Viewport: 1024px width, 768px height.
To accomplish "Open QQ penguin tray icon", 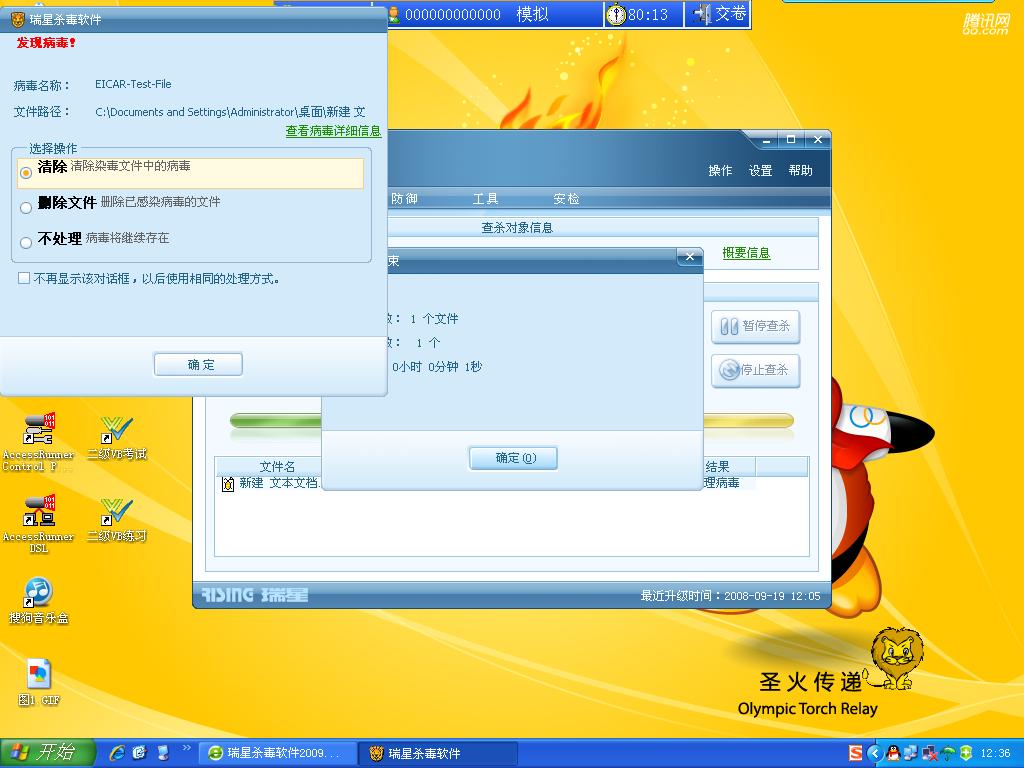I will pos(893,753).
